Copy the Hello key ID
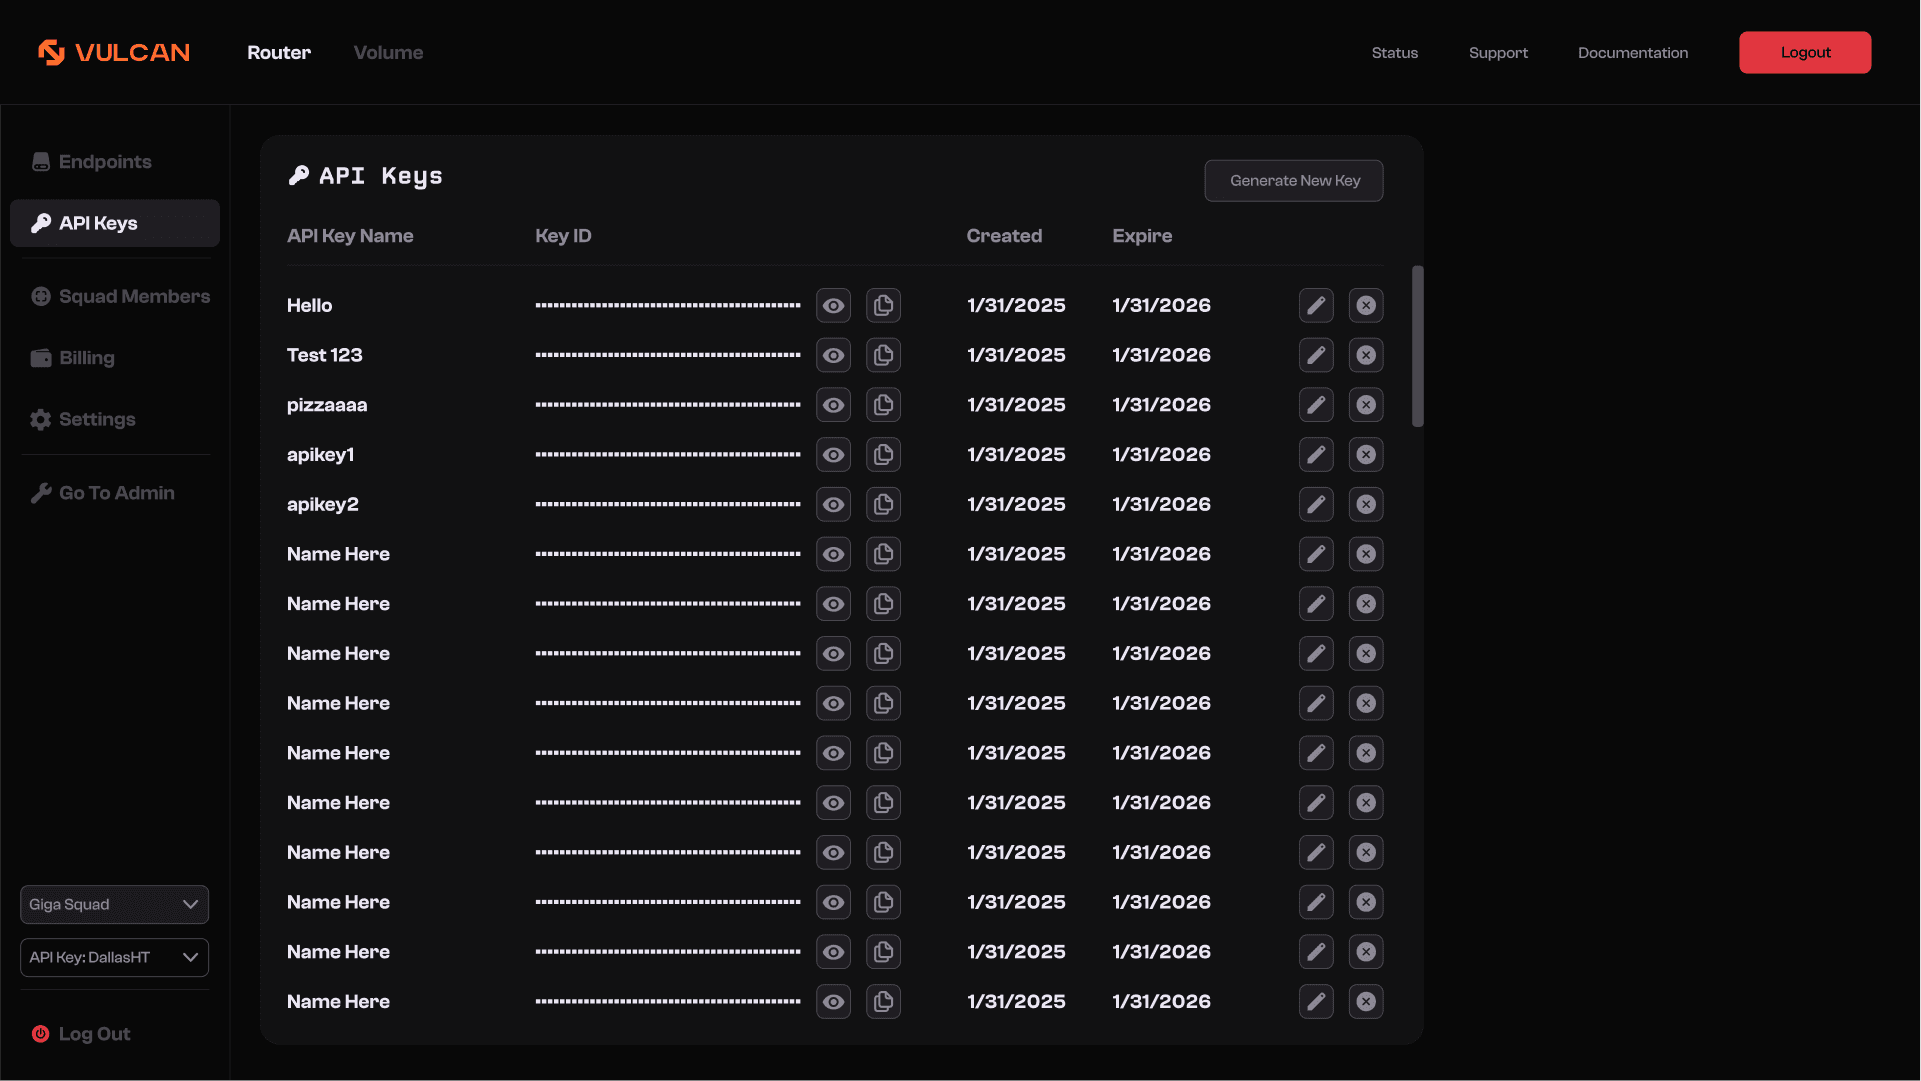This screenshot has height=1081, width=1921. (883, 305)
